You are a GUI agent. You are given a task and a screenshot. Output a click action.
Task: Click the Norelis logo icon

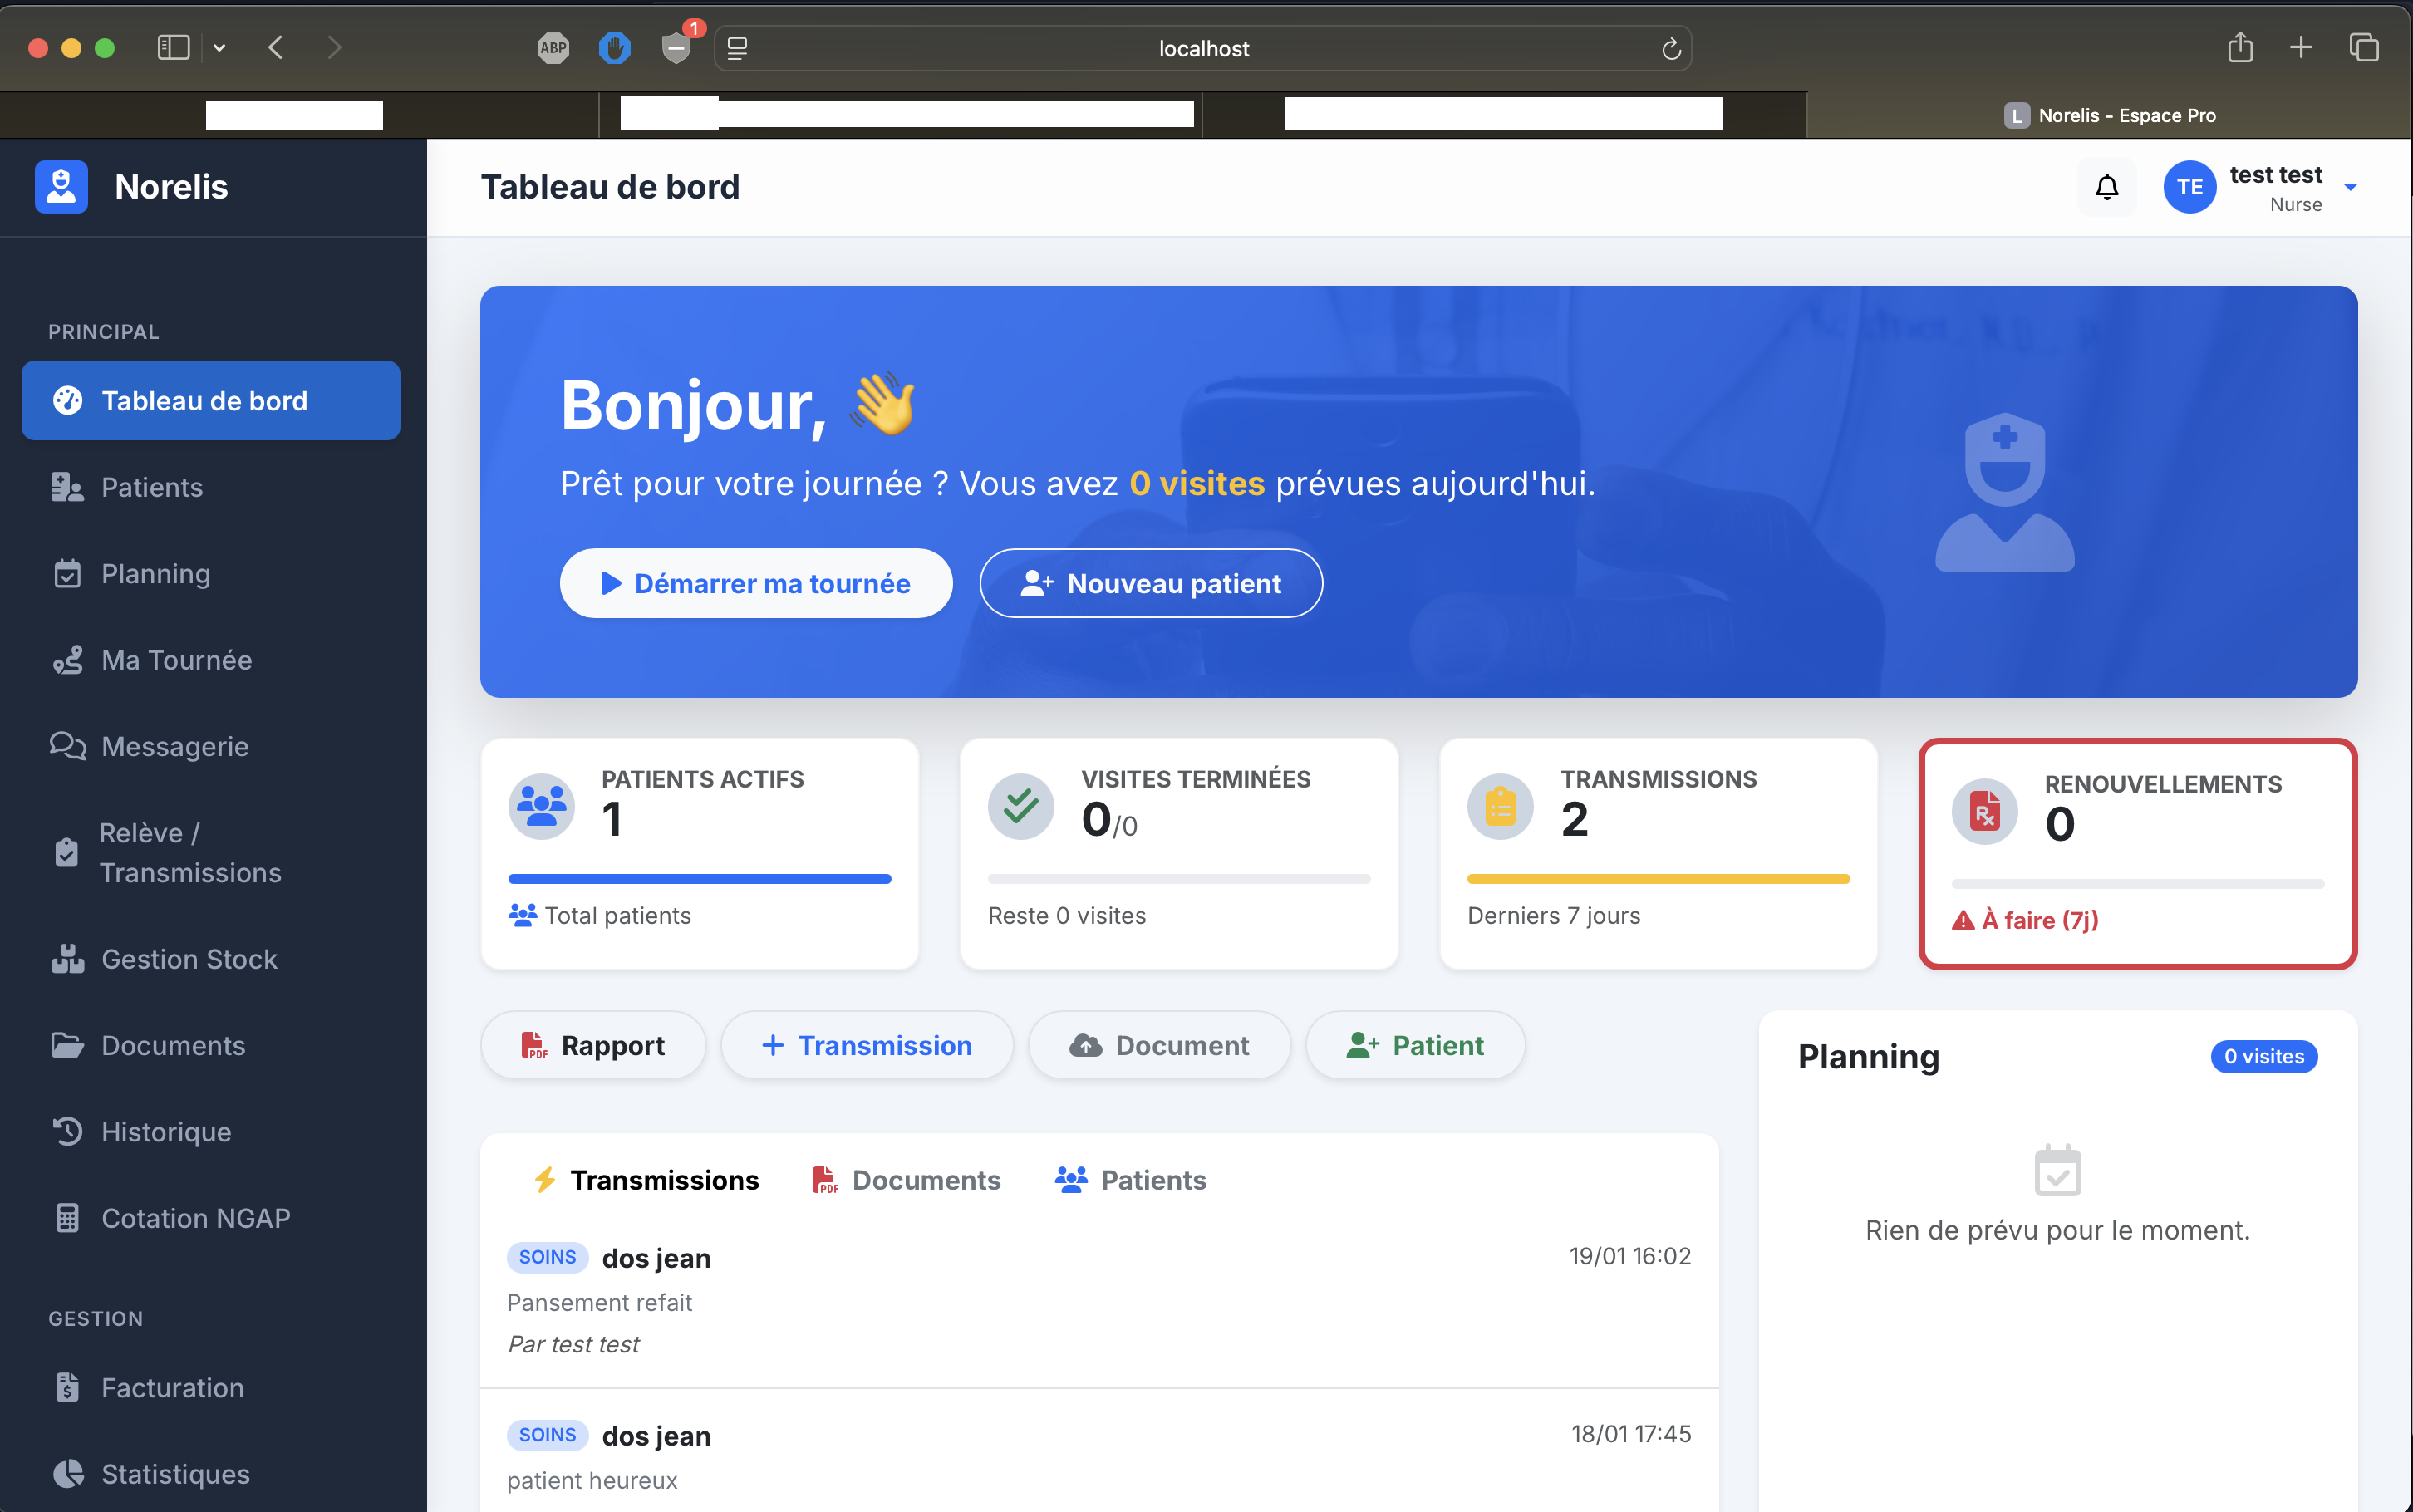[61, 187]
